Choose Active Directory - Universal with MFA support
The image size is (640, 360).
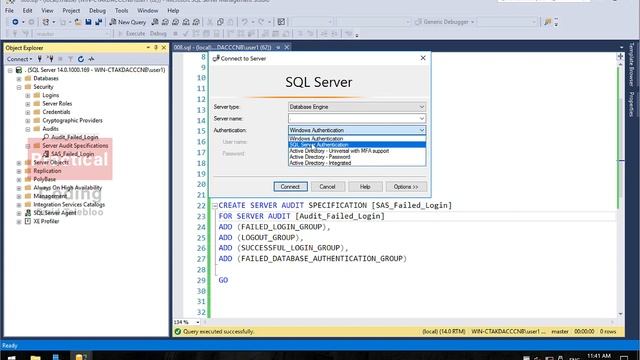pyautogui.click(x=357, y=151)
